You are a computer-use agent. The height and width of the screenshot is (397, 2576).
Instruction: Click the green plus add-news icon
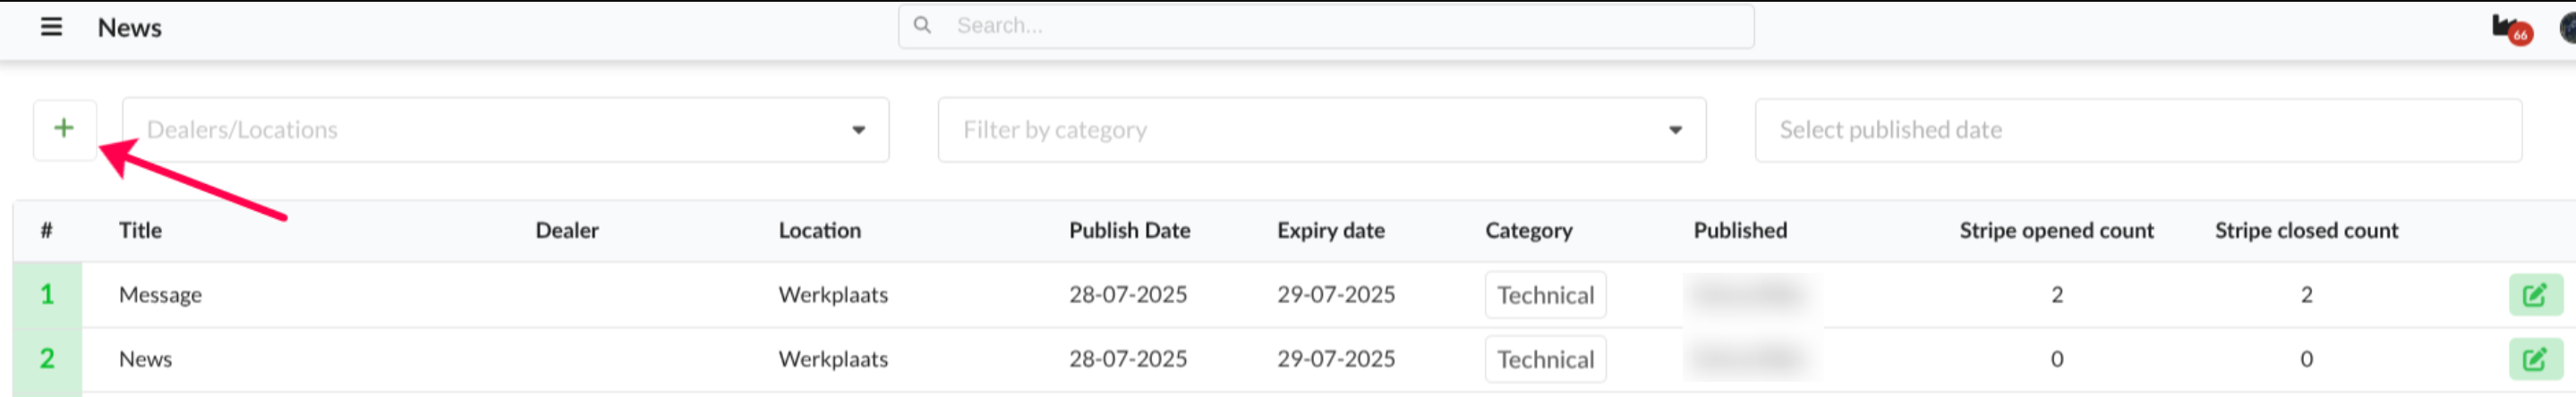[64, 129]
